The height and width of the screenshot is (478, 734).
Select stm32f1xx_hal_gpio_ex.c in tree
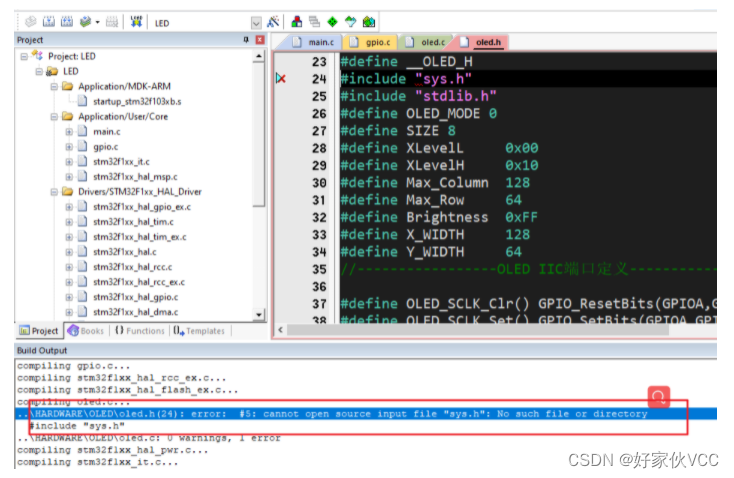tap(142, 207)
